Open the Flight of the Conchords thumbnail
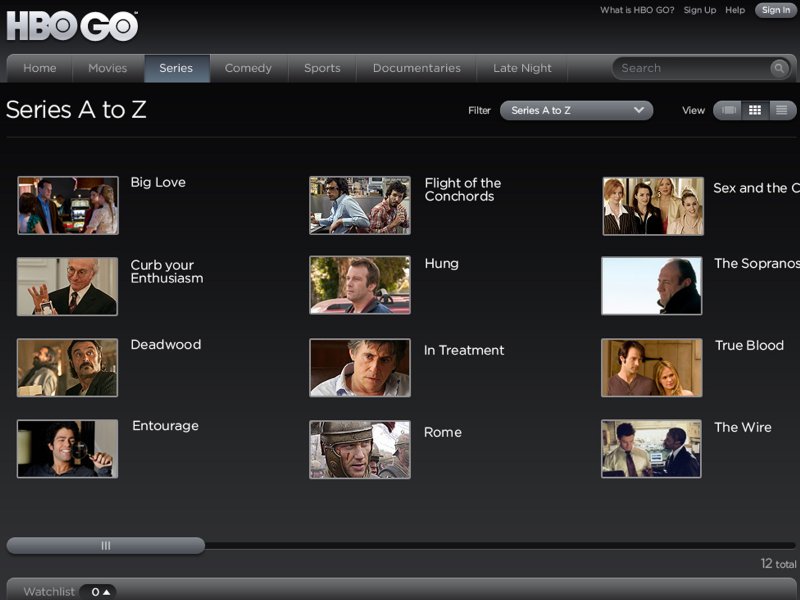 pos(360,206)
